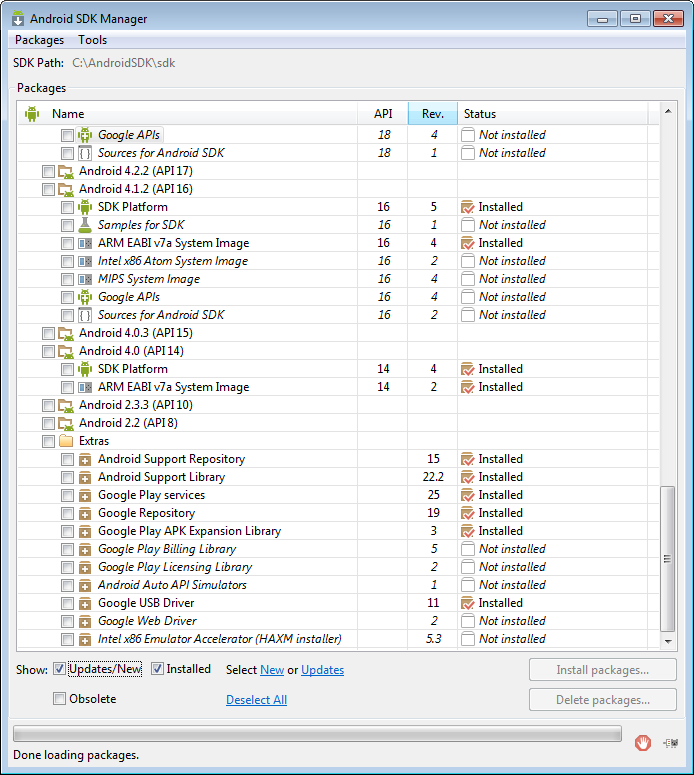The height and width of the screenshot is (775, 694).
Task: Click the vertical scrollbar thumb in package list
Action: pos(667,559)
